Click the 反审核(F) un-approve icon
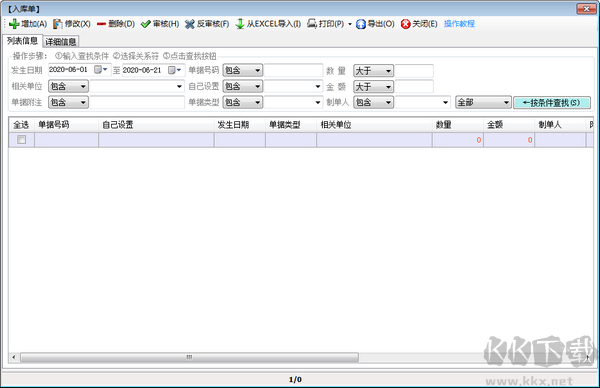 [x=190, y=24]
